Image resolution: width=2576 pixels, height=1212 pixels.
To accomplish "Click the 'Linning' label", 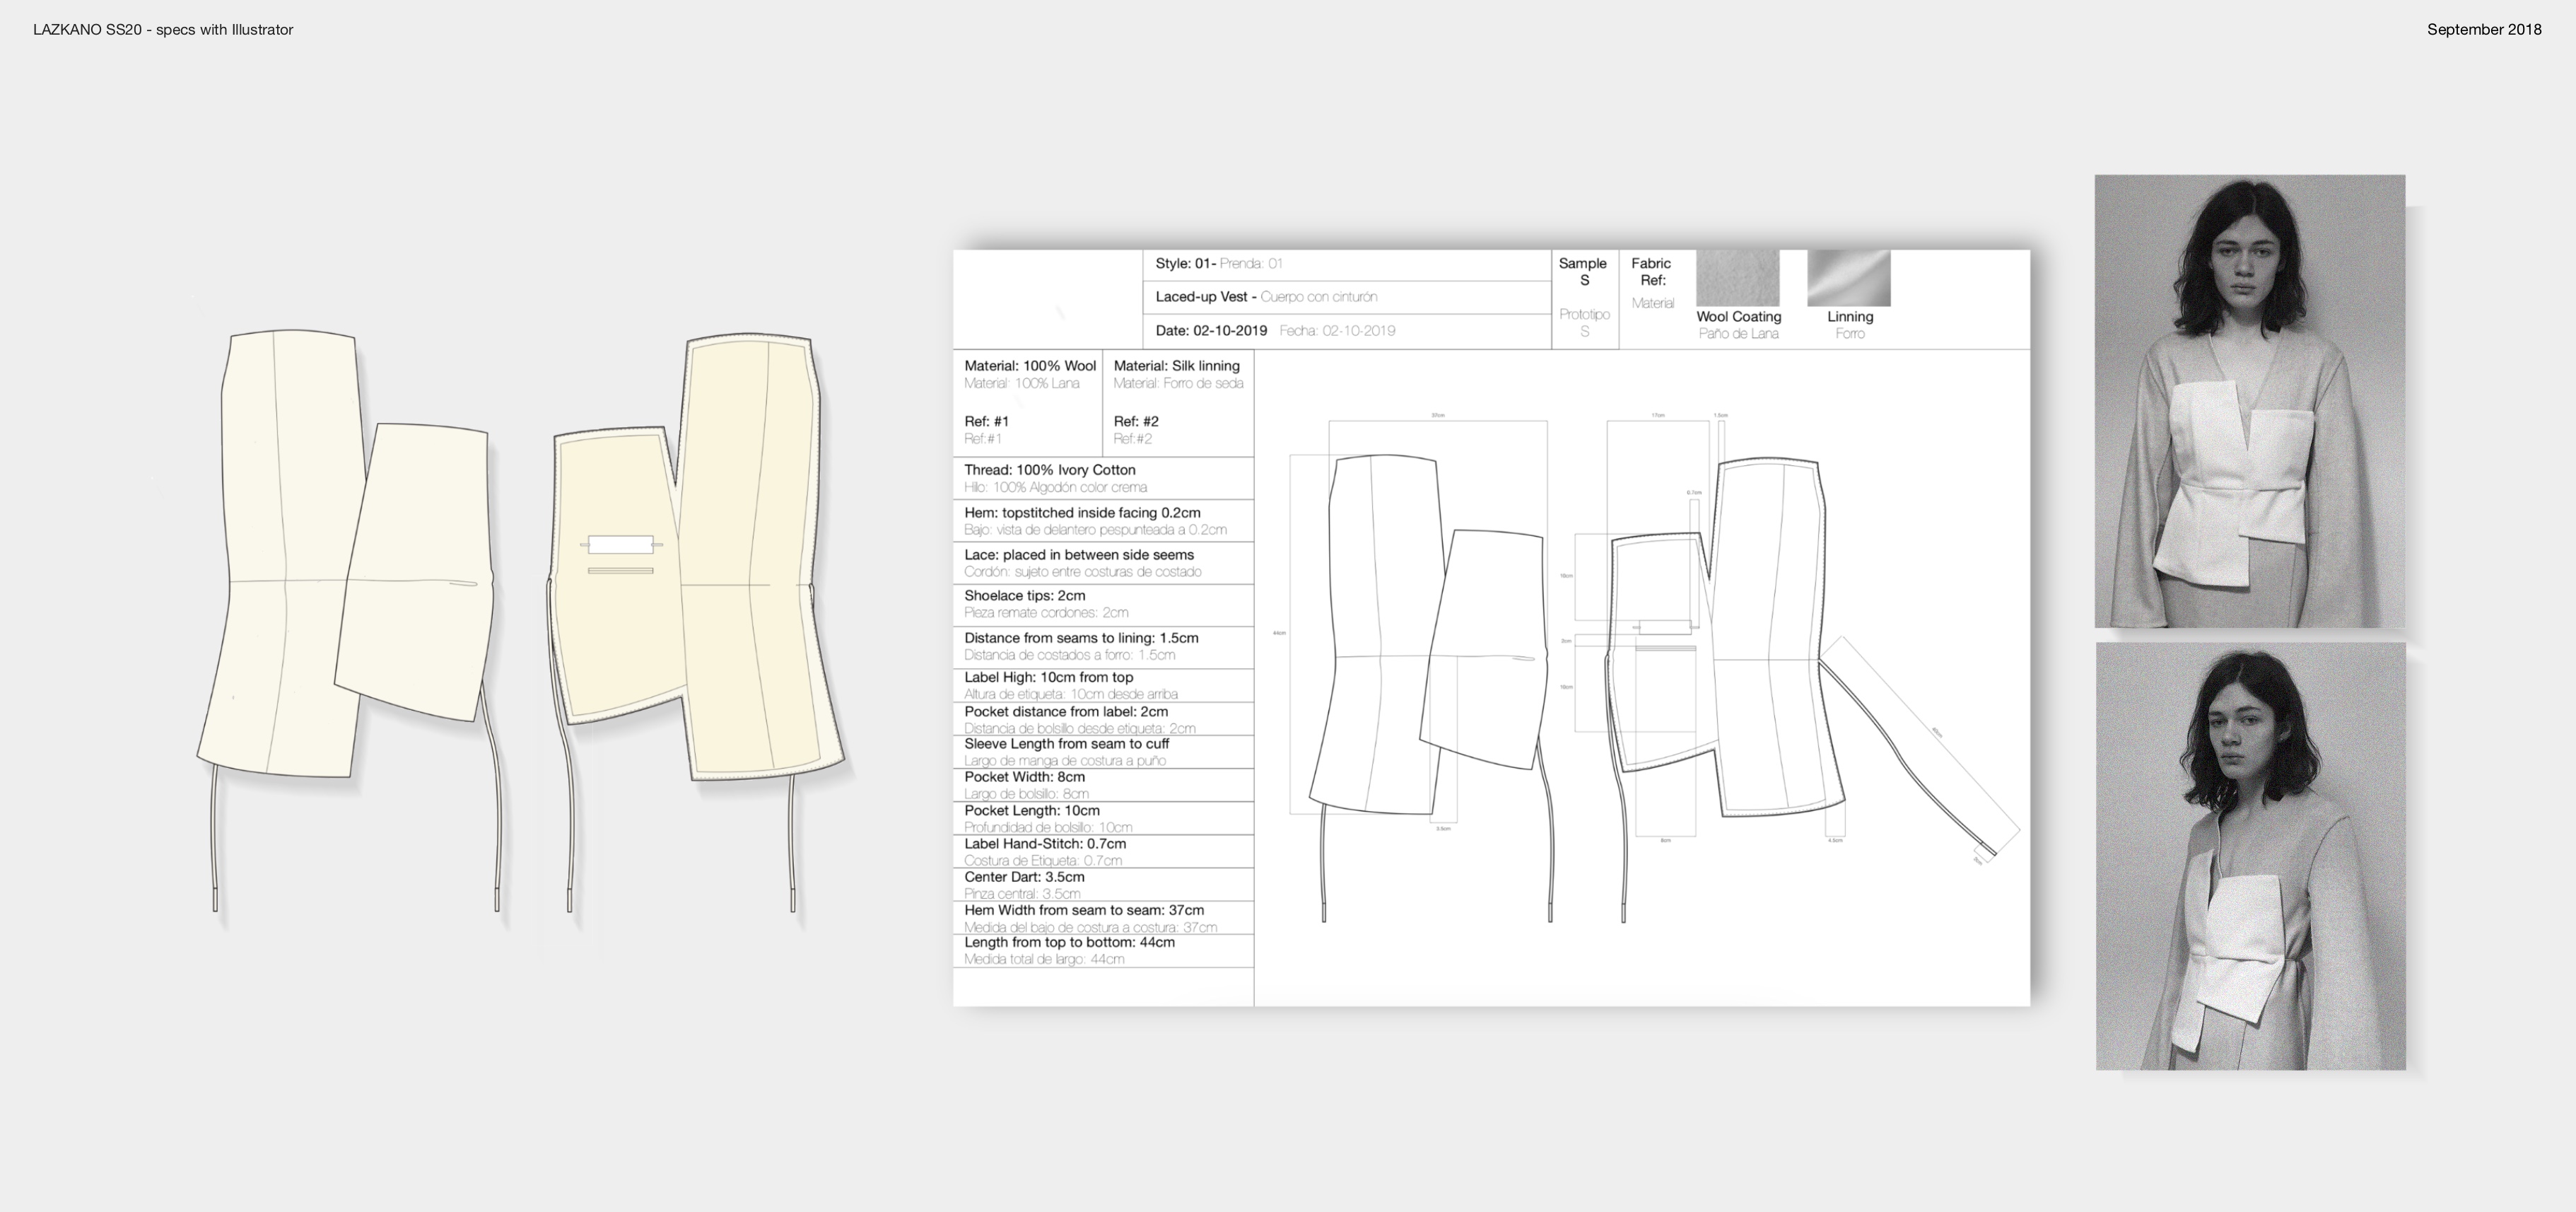I will coord(1850,317).
